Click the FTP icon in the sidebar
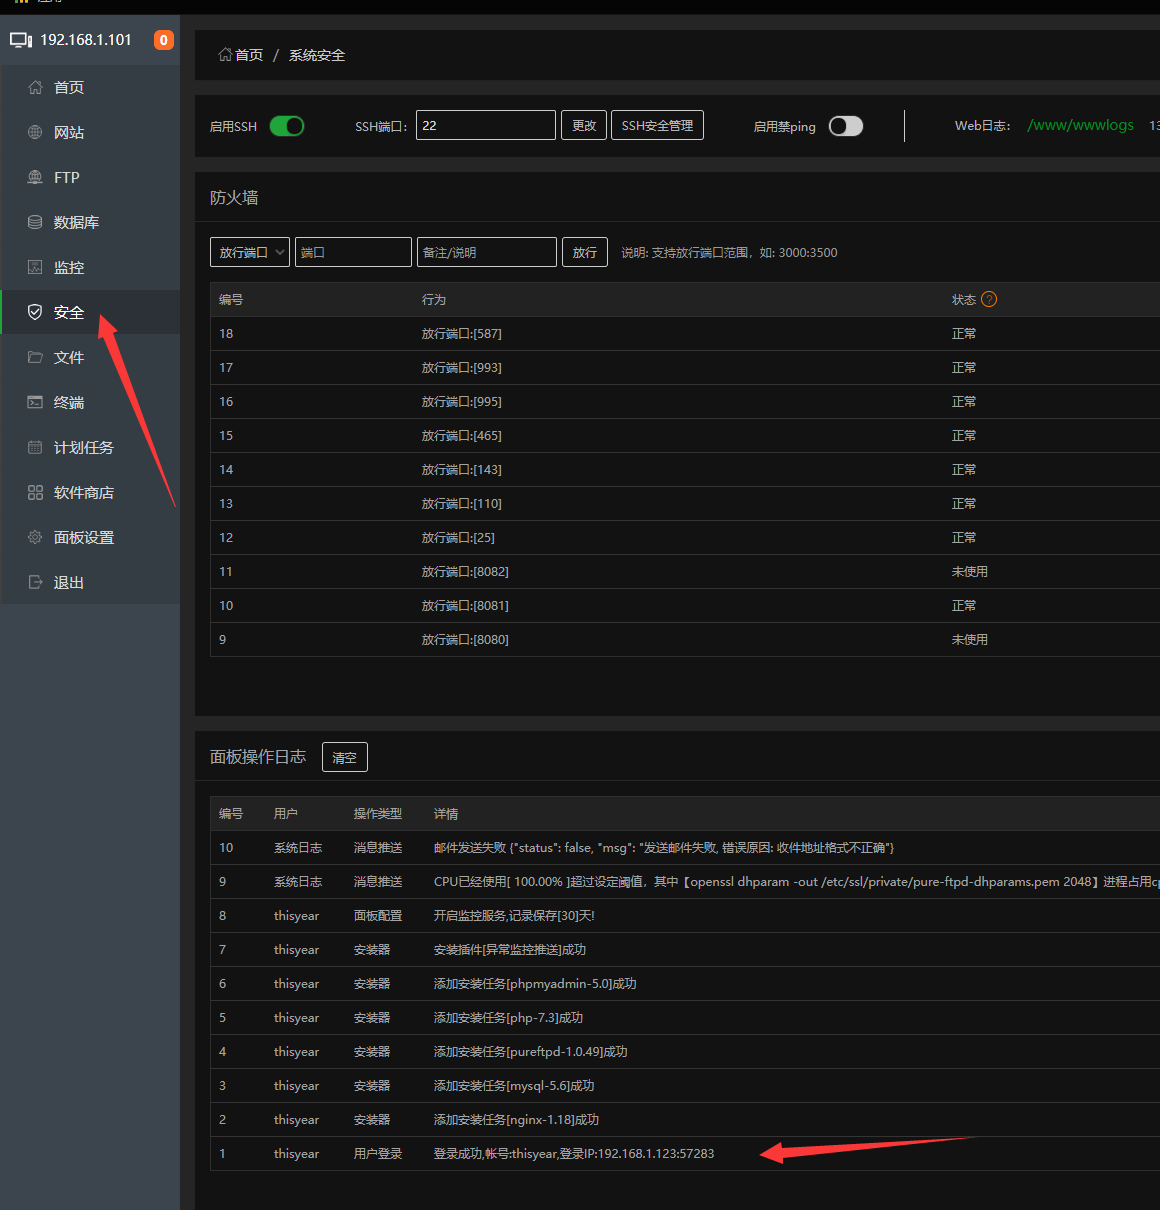Image resolution: width=1160 pixels, height=1210 pixels. pos(35,178)
